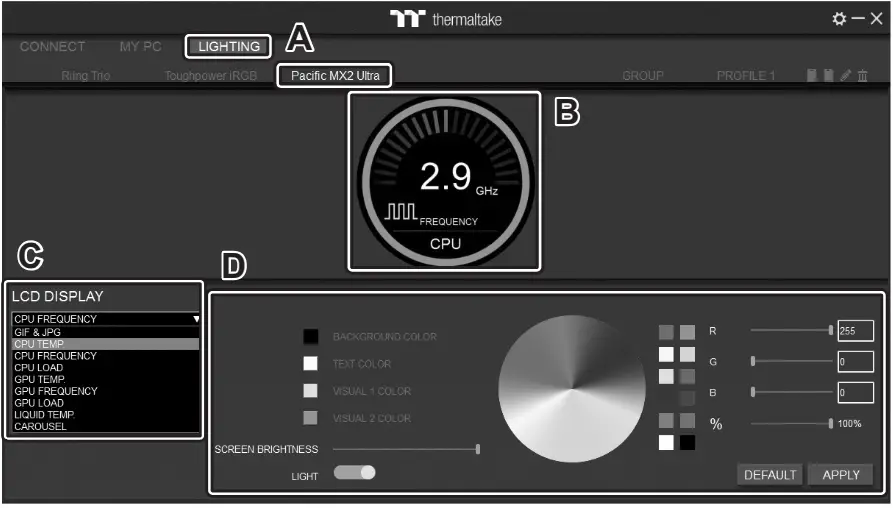The height and width of the screenshot is (508, 893).
Task: Click the SCREEN BRIGHTNESS slider
Action: pyautogui.click(x=406, y=449)
